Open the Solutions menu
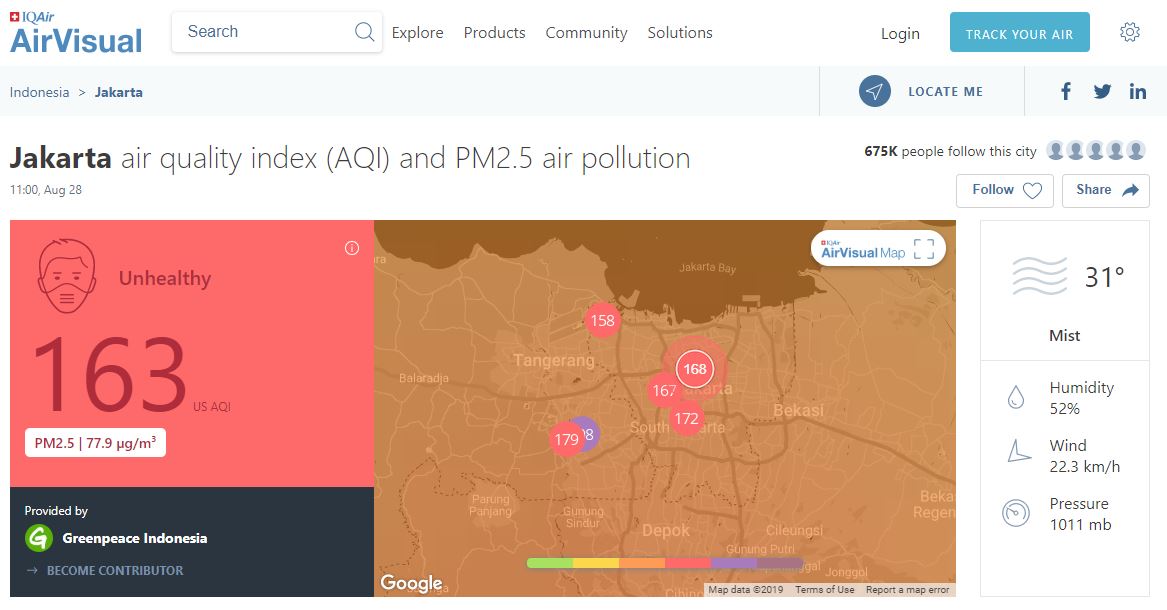 [680, 33]
